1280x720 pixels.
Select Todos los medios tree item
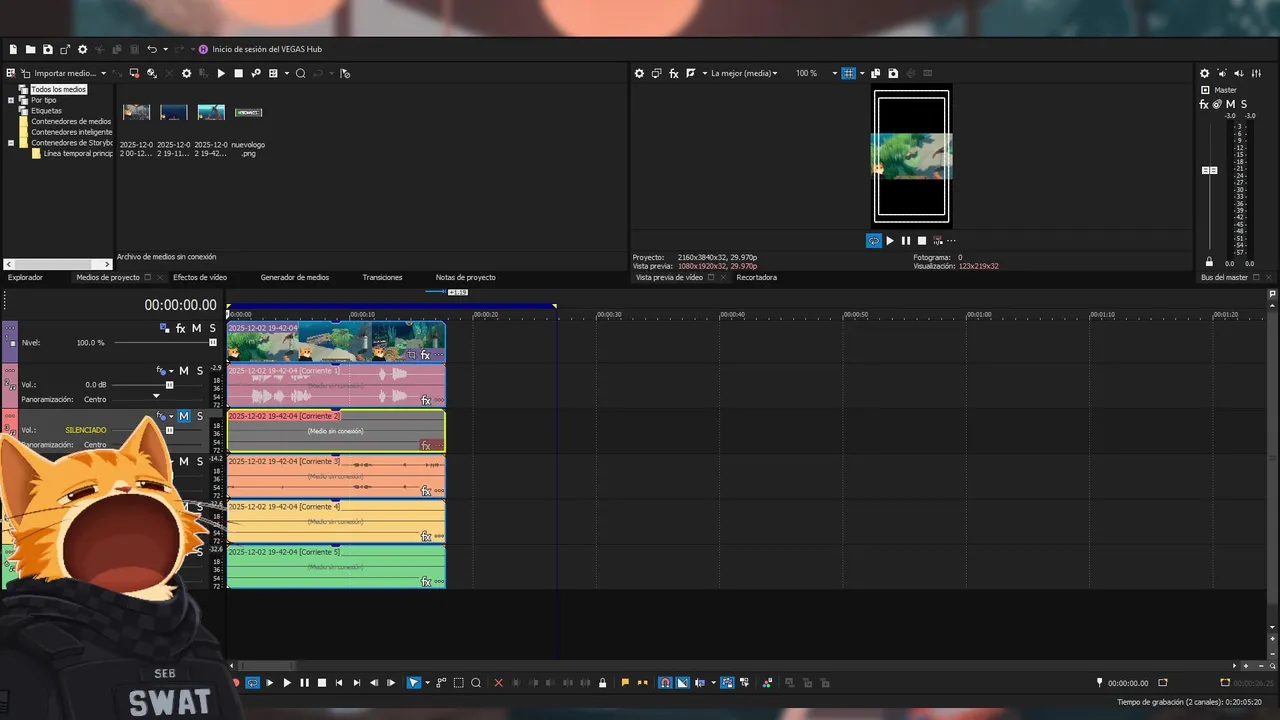pos(58,89)
